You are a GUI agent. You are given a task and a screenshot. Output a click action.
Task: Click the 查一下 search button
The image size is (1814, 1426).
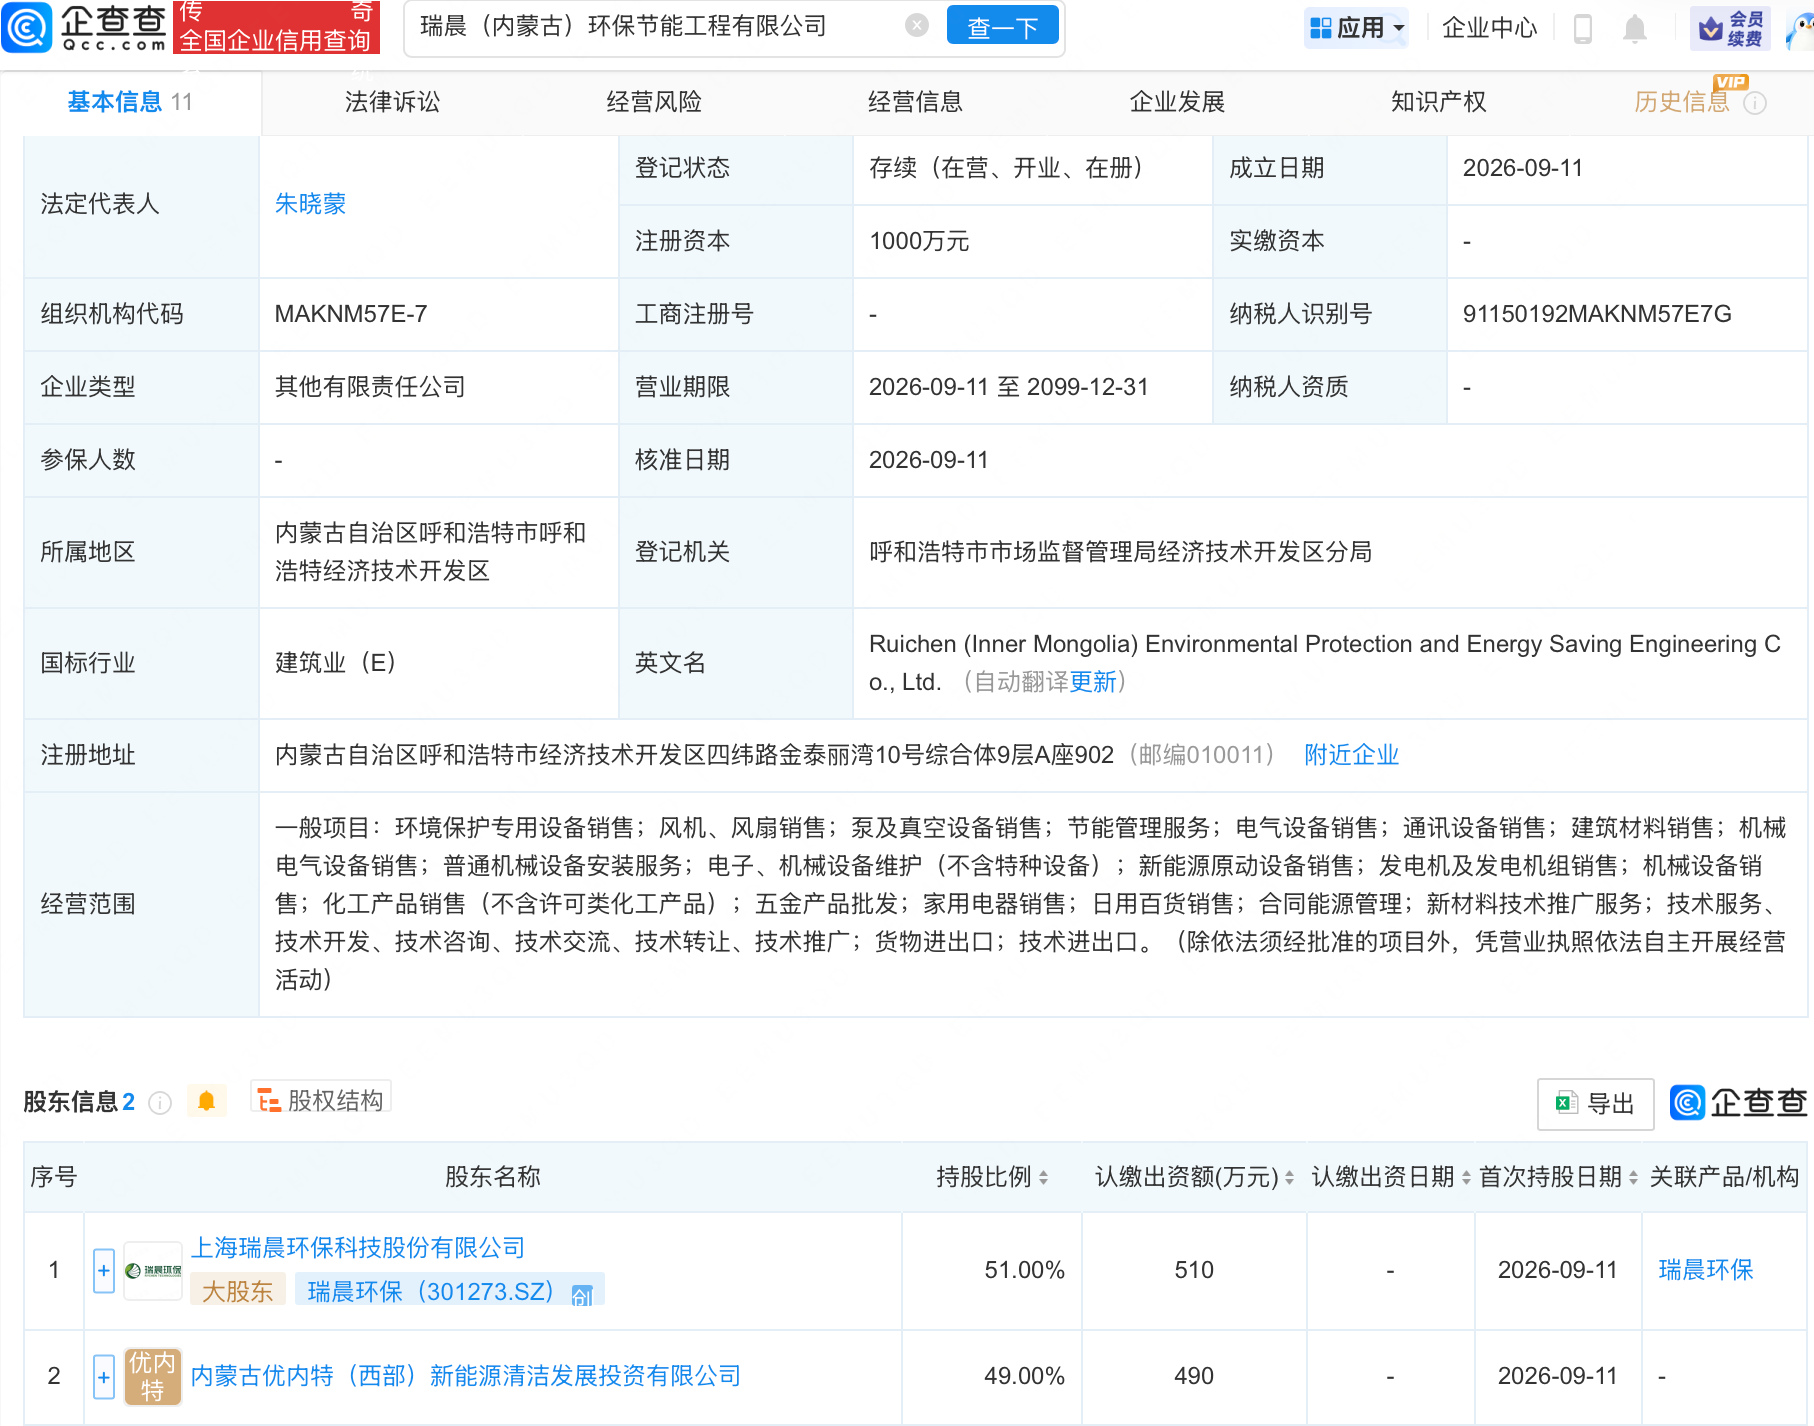(x=1002, y=27)
